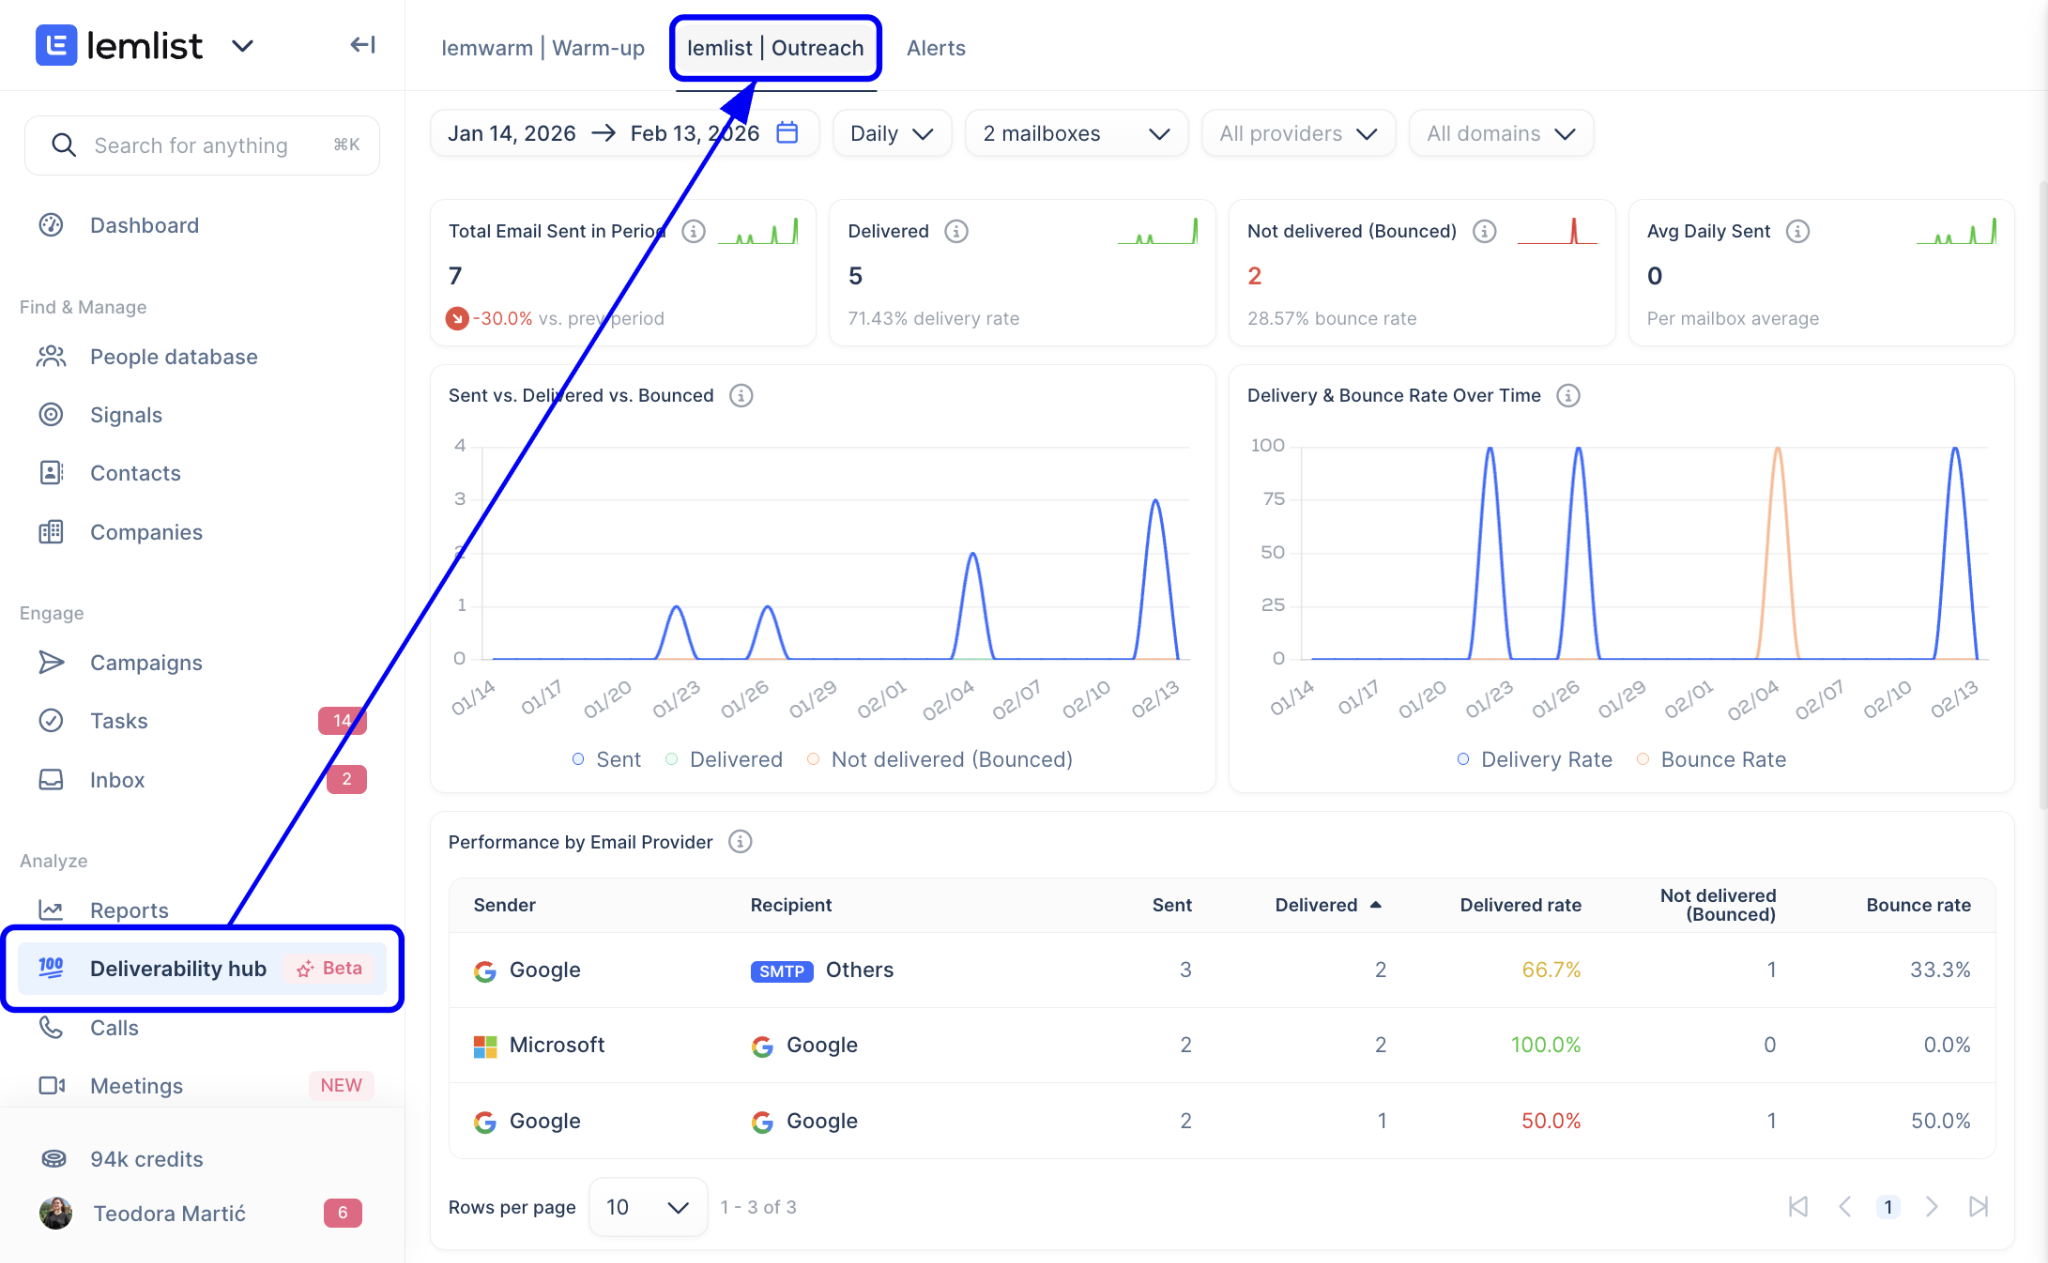The image size is (2048, 1263).
Task: Open Campaigns in the sidebar
Action: click(x=146, y=663)
